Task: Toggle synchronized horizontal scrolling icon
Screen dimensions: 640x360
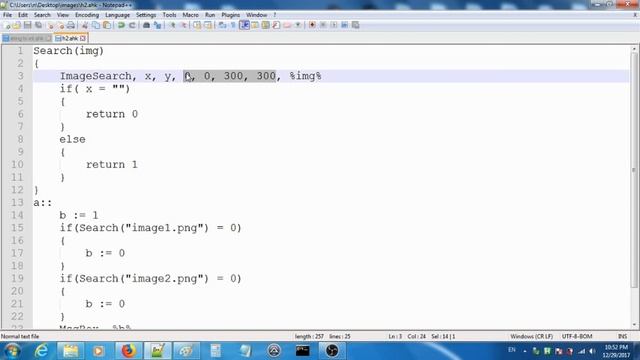Action: pos(208,25)
